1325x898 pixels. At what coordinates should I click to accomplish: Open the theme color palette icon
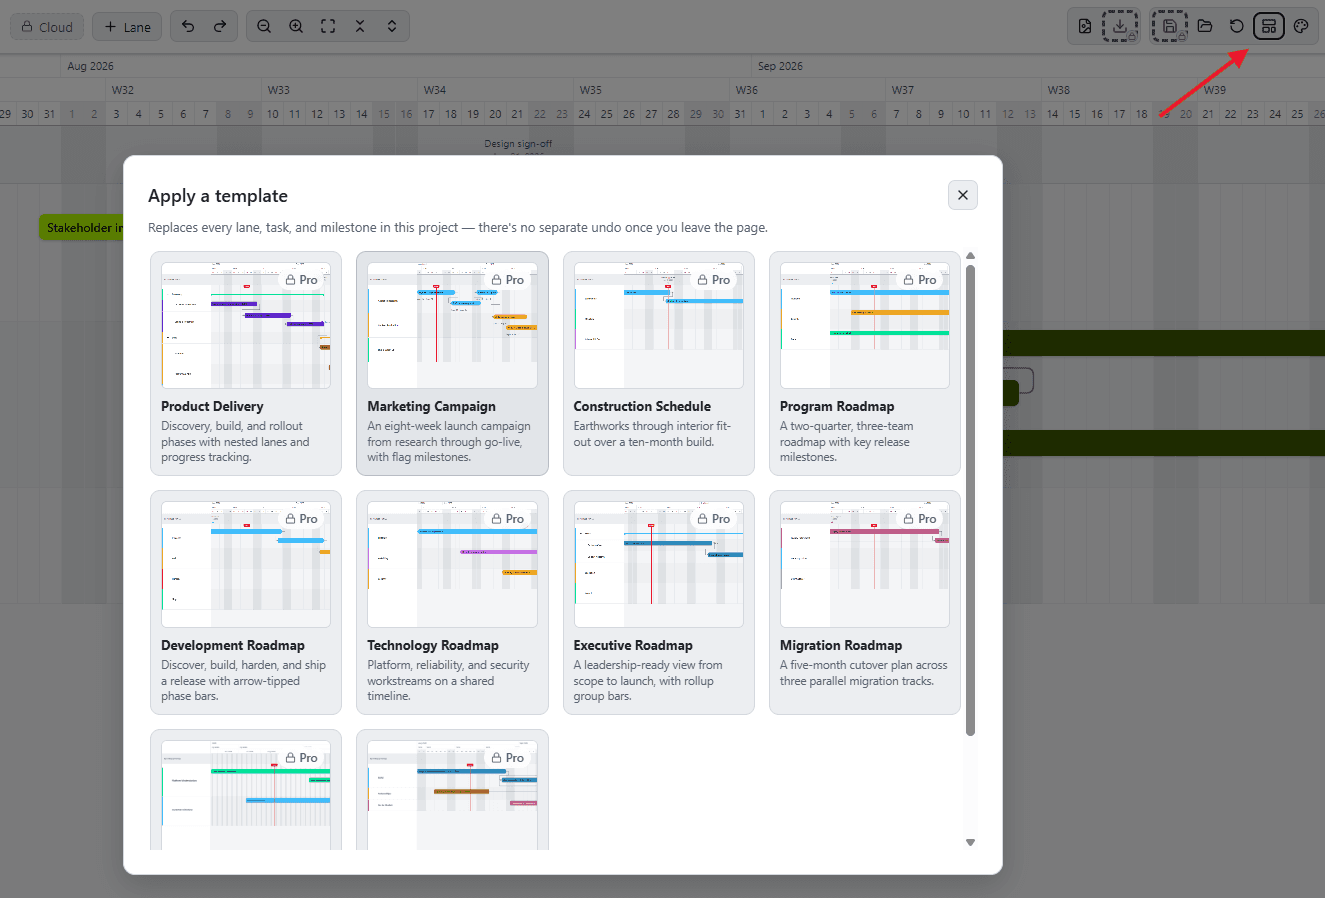click(1301, 26)
